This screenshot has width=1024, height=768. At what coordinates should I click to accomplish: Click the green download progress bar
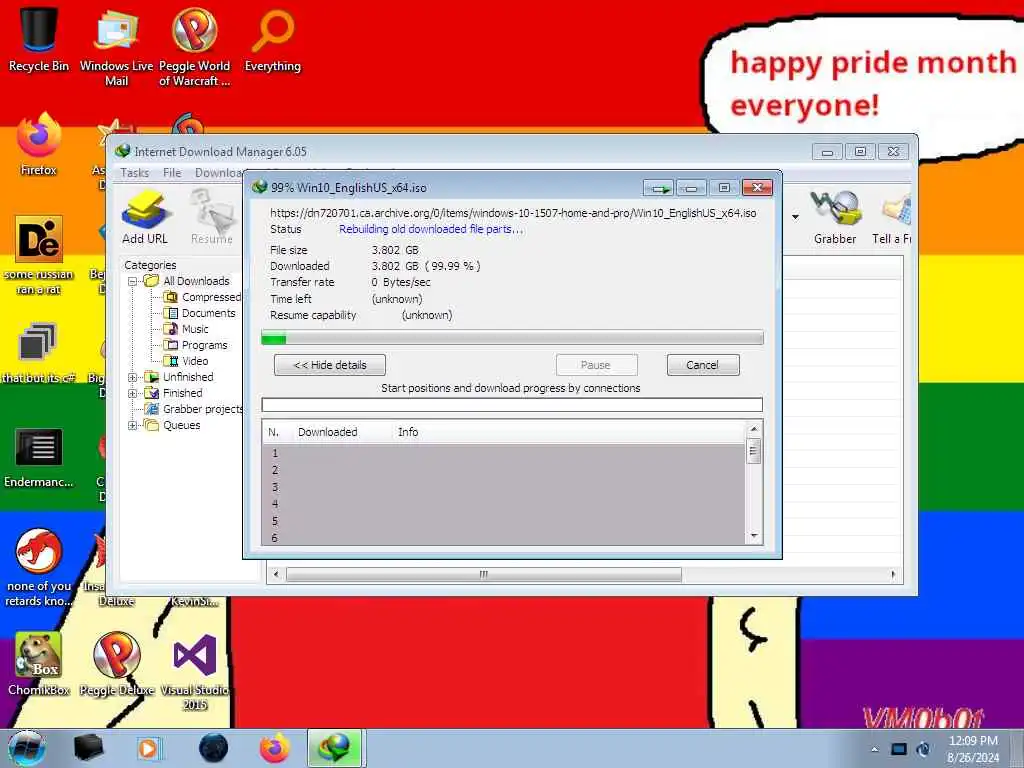pyautogui.click(x=512, y=338)
